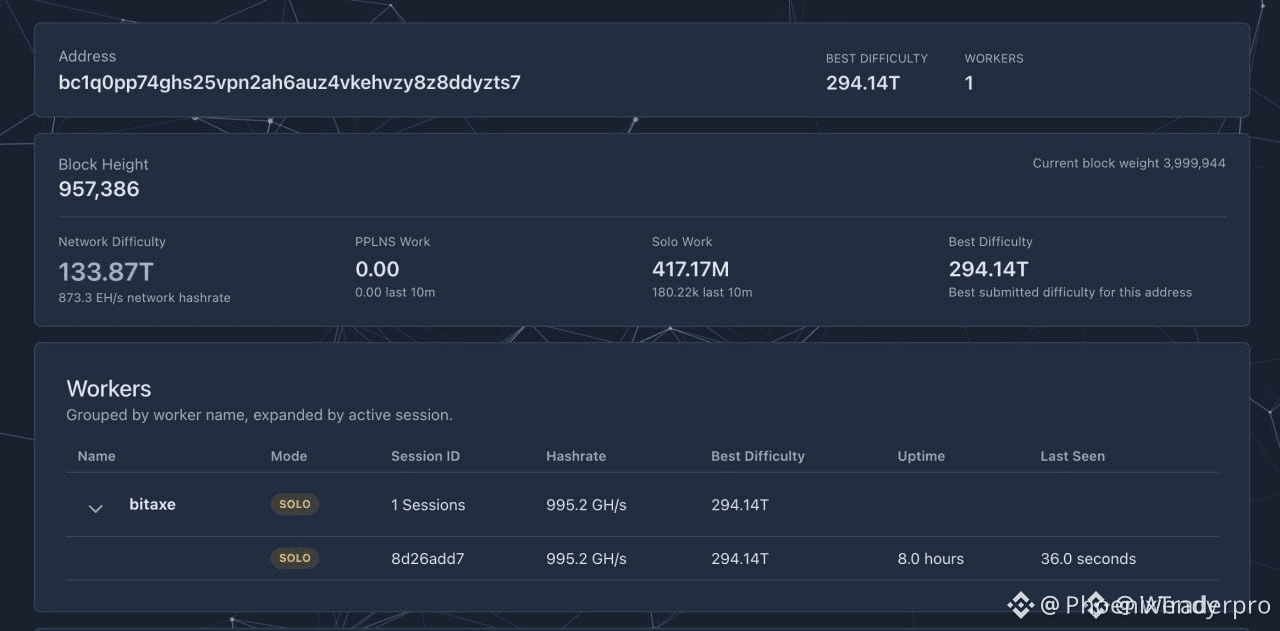
Task: Click the WORKERS header label
Action: pyautogui.click(x=994, y=59)
